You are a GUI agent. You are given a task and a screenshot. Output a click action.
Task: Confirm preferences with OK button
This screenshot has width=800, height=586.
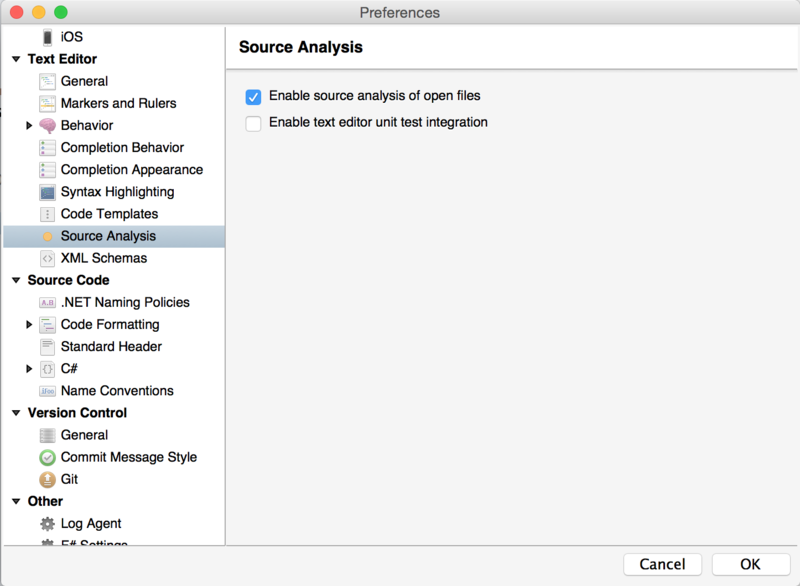point(751,564)
